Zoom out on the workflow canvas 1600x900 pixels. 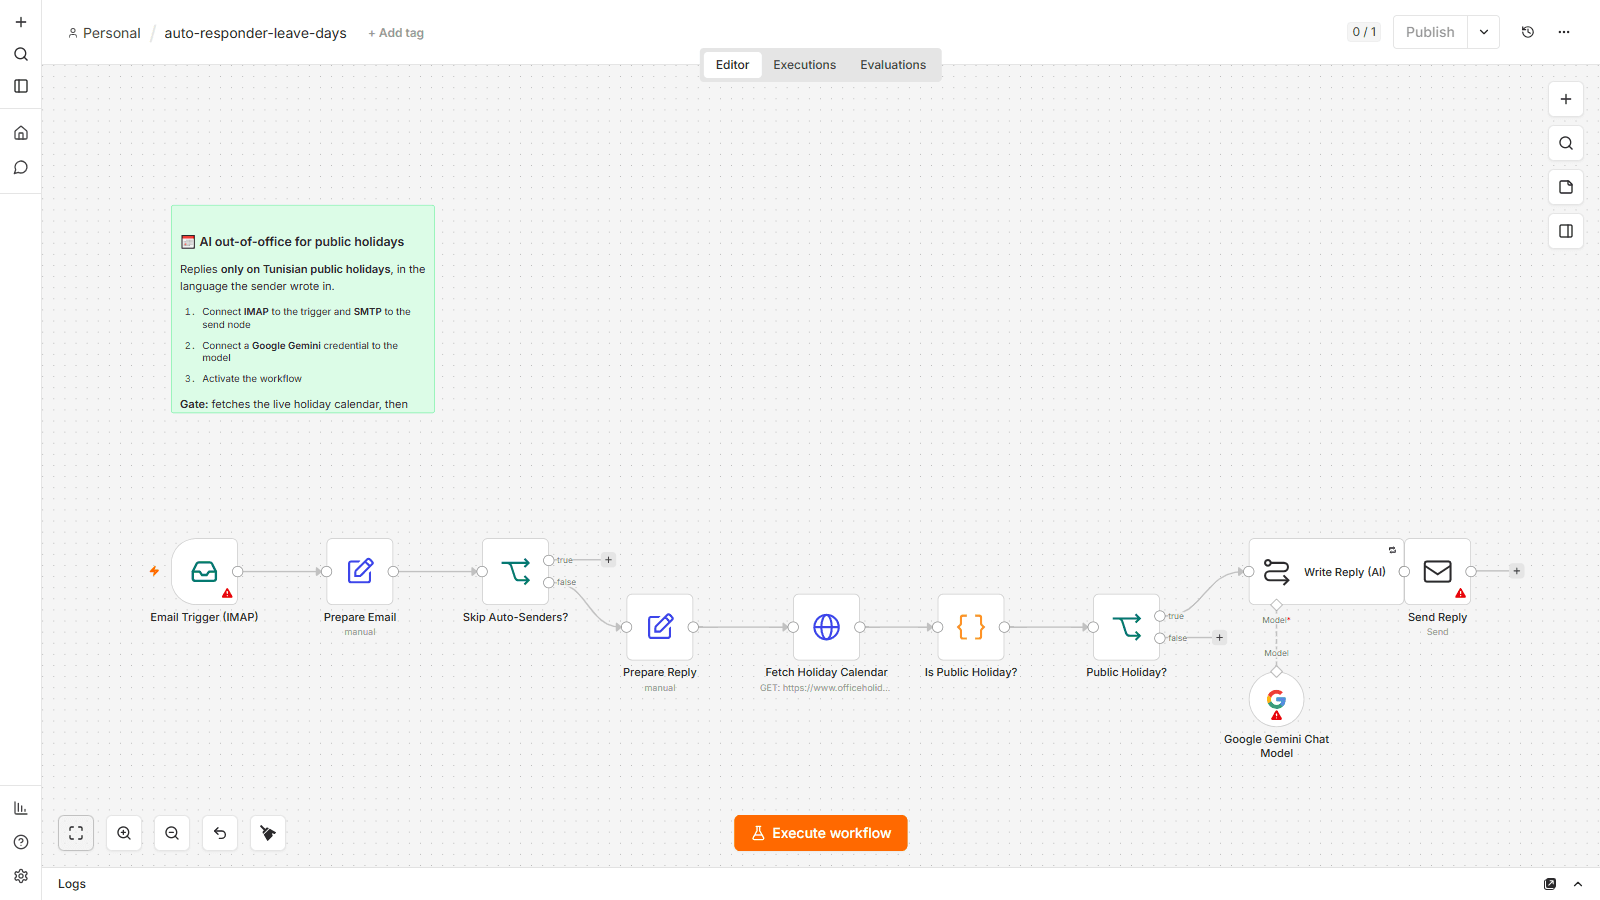pyautogui.click(x=172, y=833)
